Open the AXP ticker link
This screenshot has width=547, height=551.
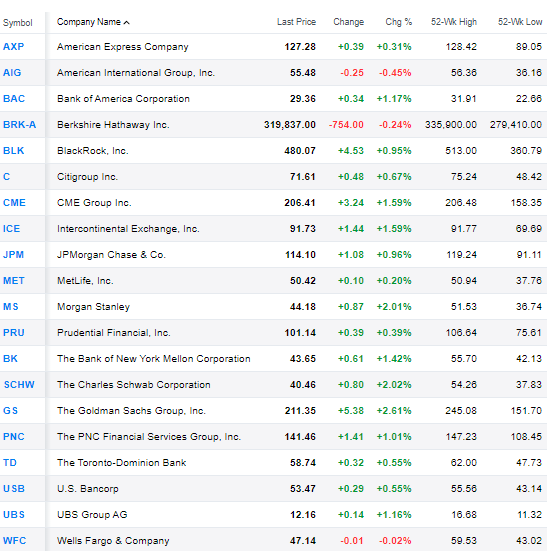[13, 46]
